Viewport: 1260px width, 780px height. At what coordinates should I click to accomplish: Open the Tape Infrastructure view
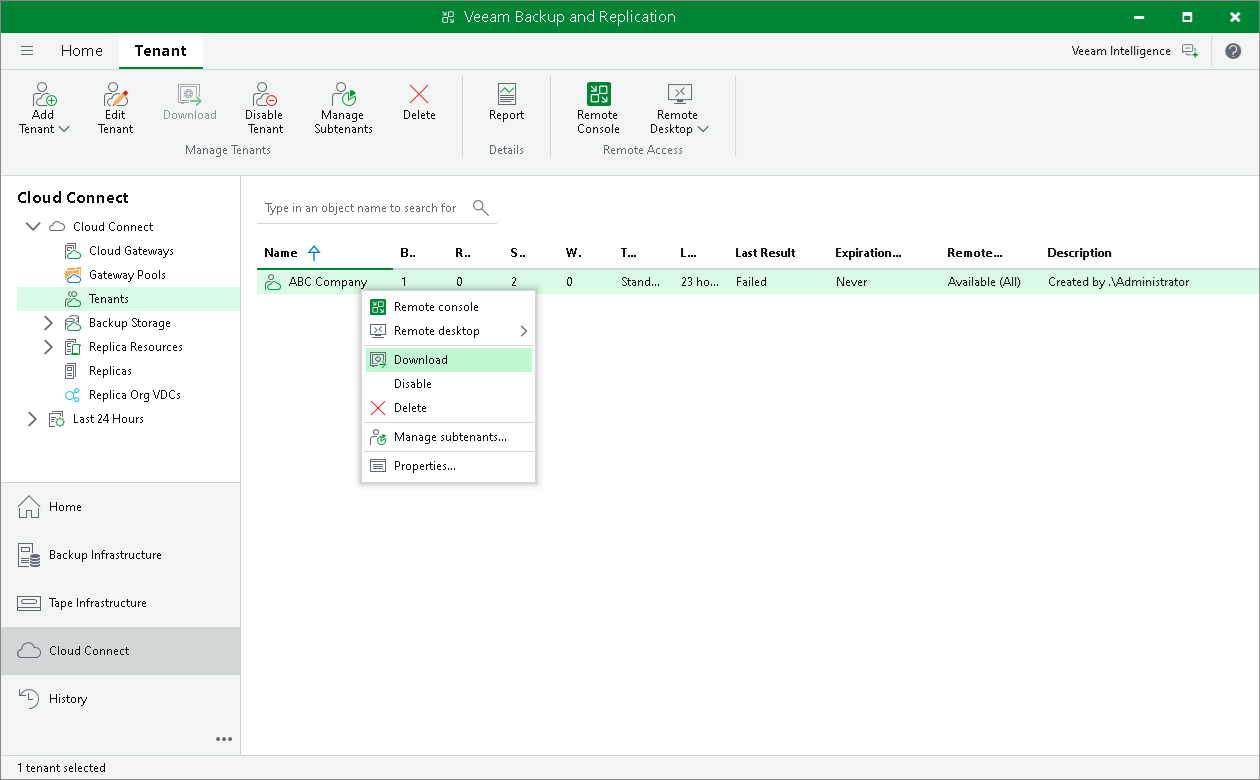tap(120, 603)
